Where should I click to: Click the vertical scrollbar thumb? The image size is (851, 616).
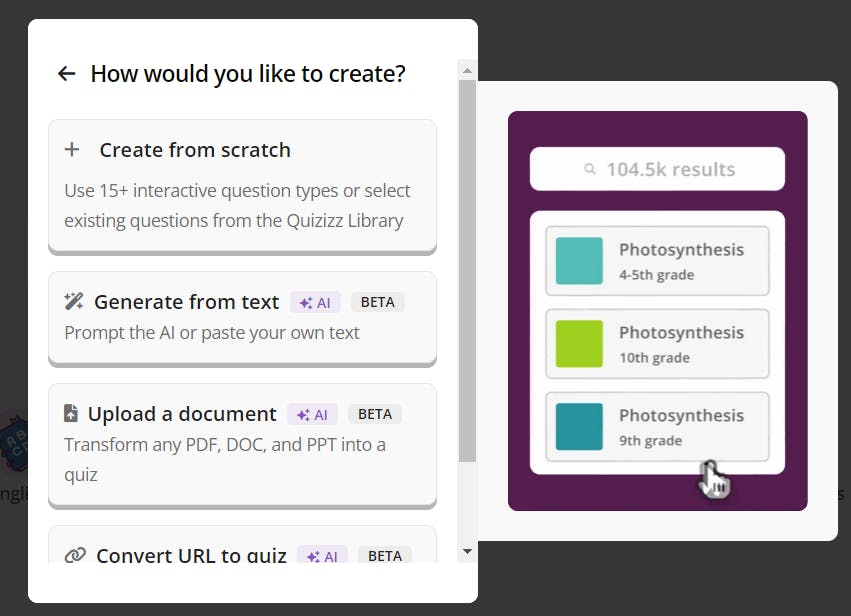point(467,271)
